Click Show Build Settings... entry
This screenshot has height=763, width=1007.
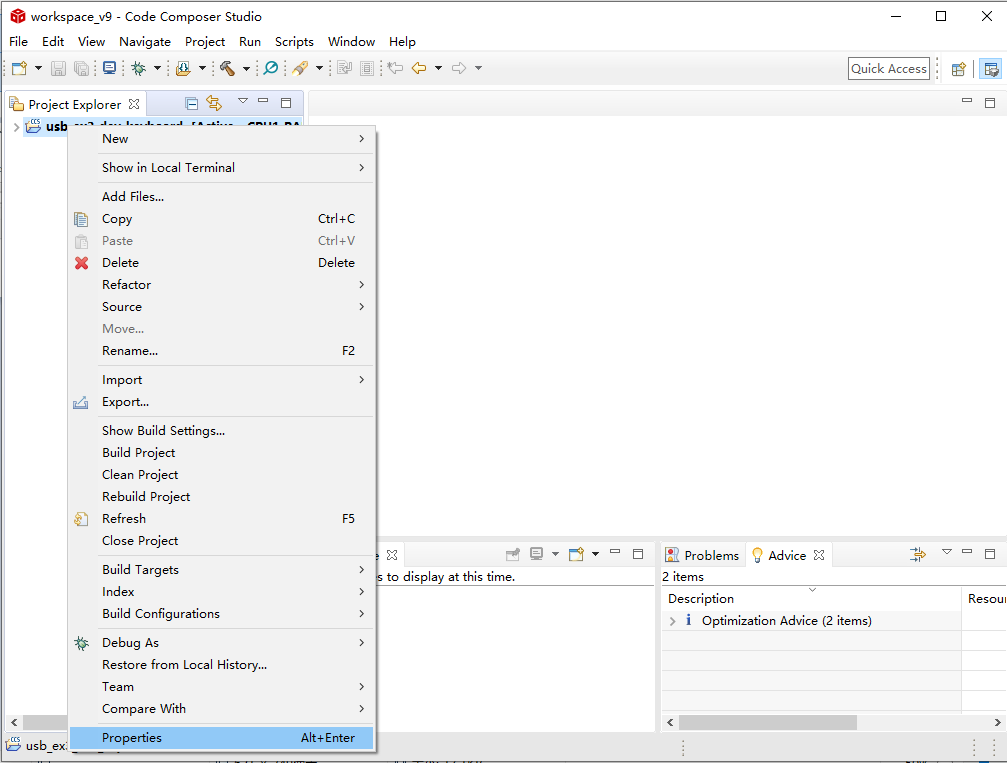[x=222, y=431]
